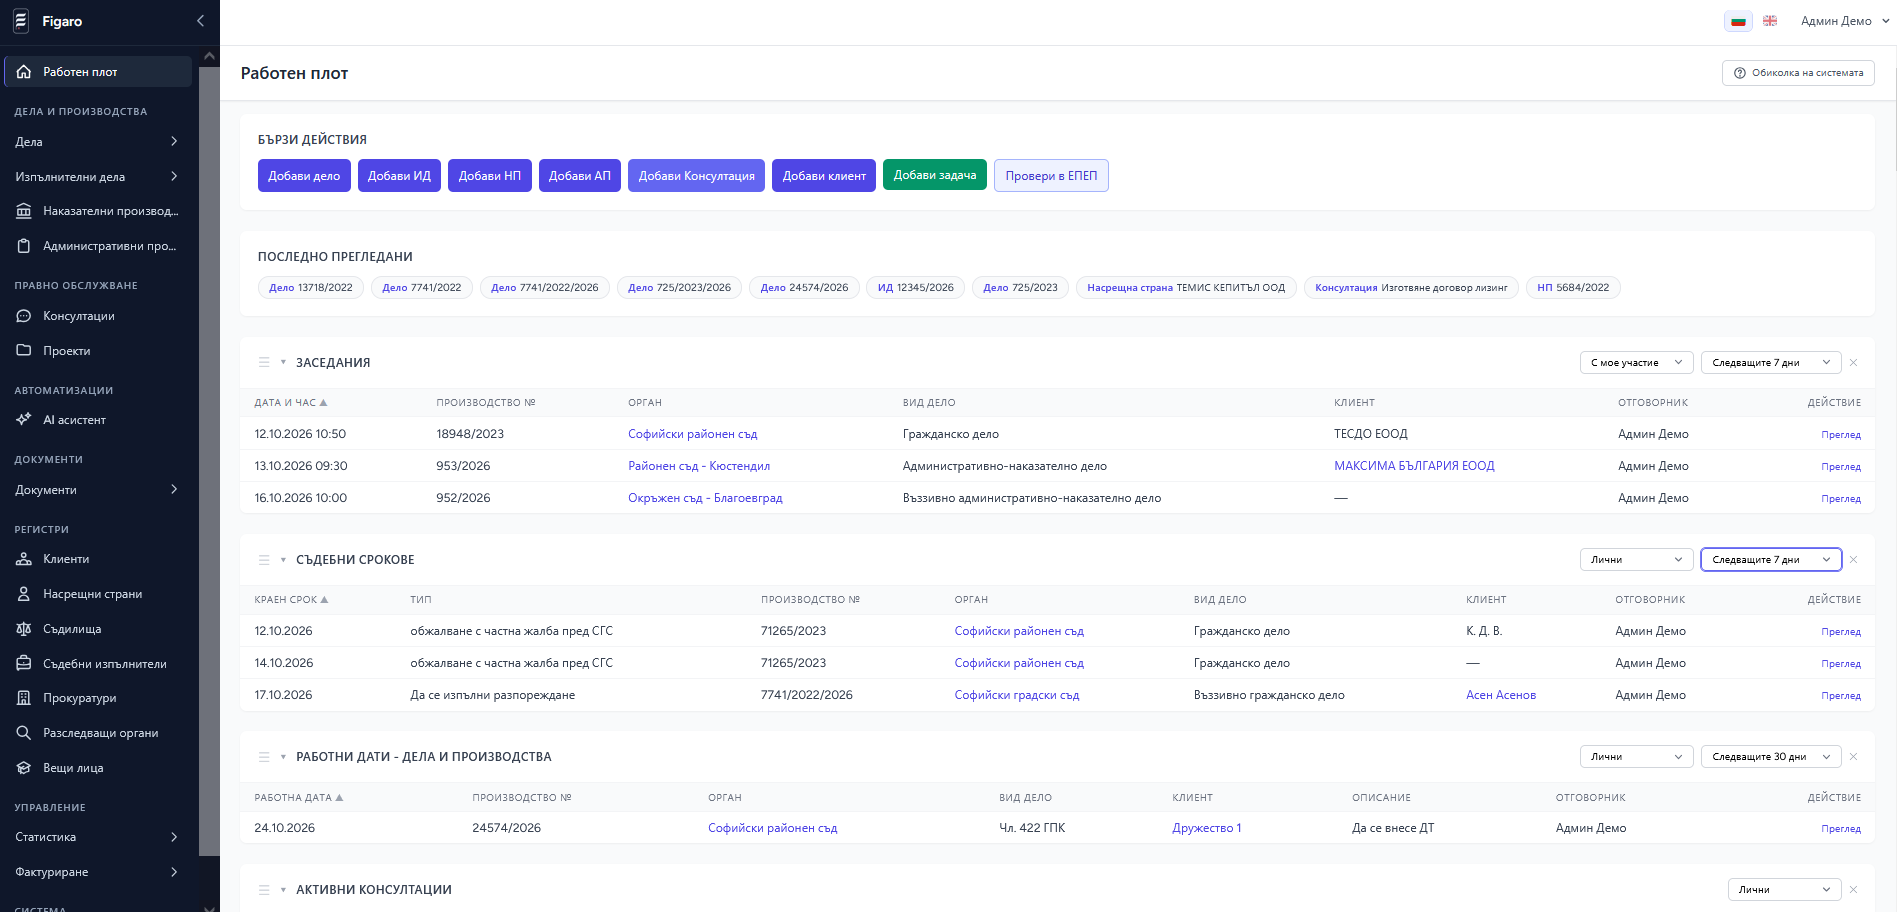Open 'Следващите 30 дни' period dropdown
Screen dimensions: 1897x912
click(x=1771, y=757)
